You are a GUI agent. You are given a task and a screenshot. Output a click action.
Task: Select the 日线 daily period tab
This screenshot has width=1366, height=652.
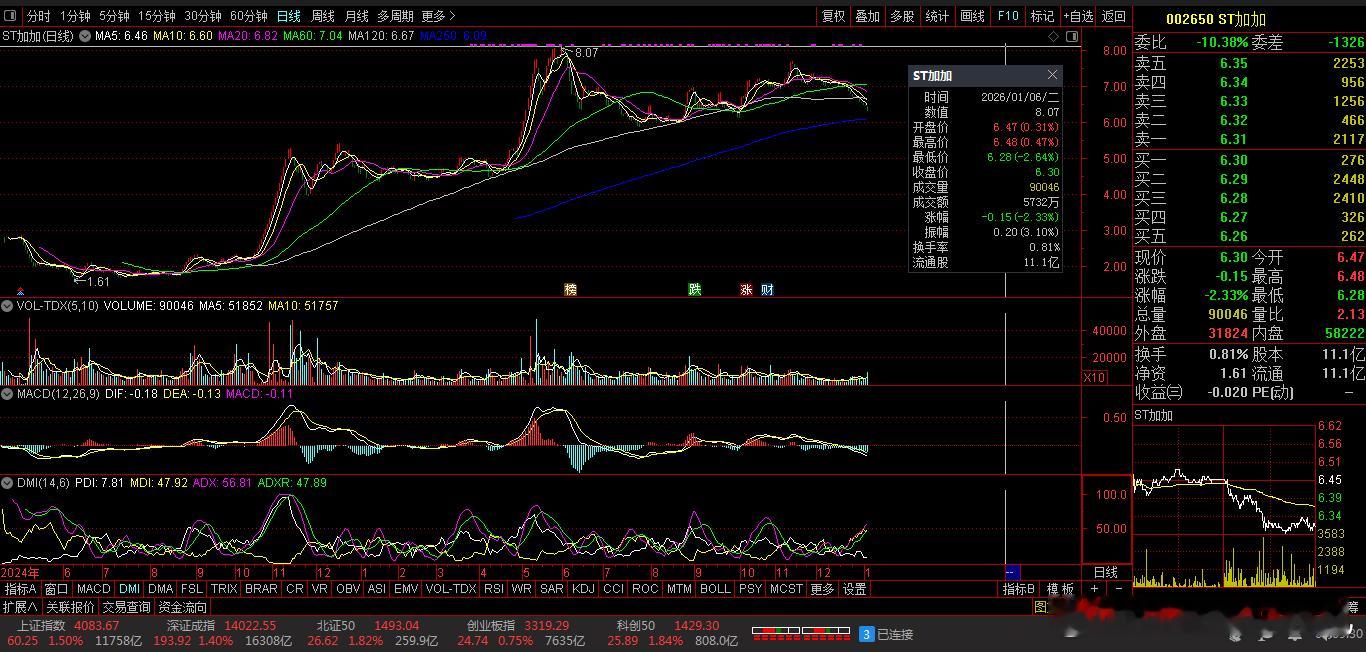click(x=288, y=16)
